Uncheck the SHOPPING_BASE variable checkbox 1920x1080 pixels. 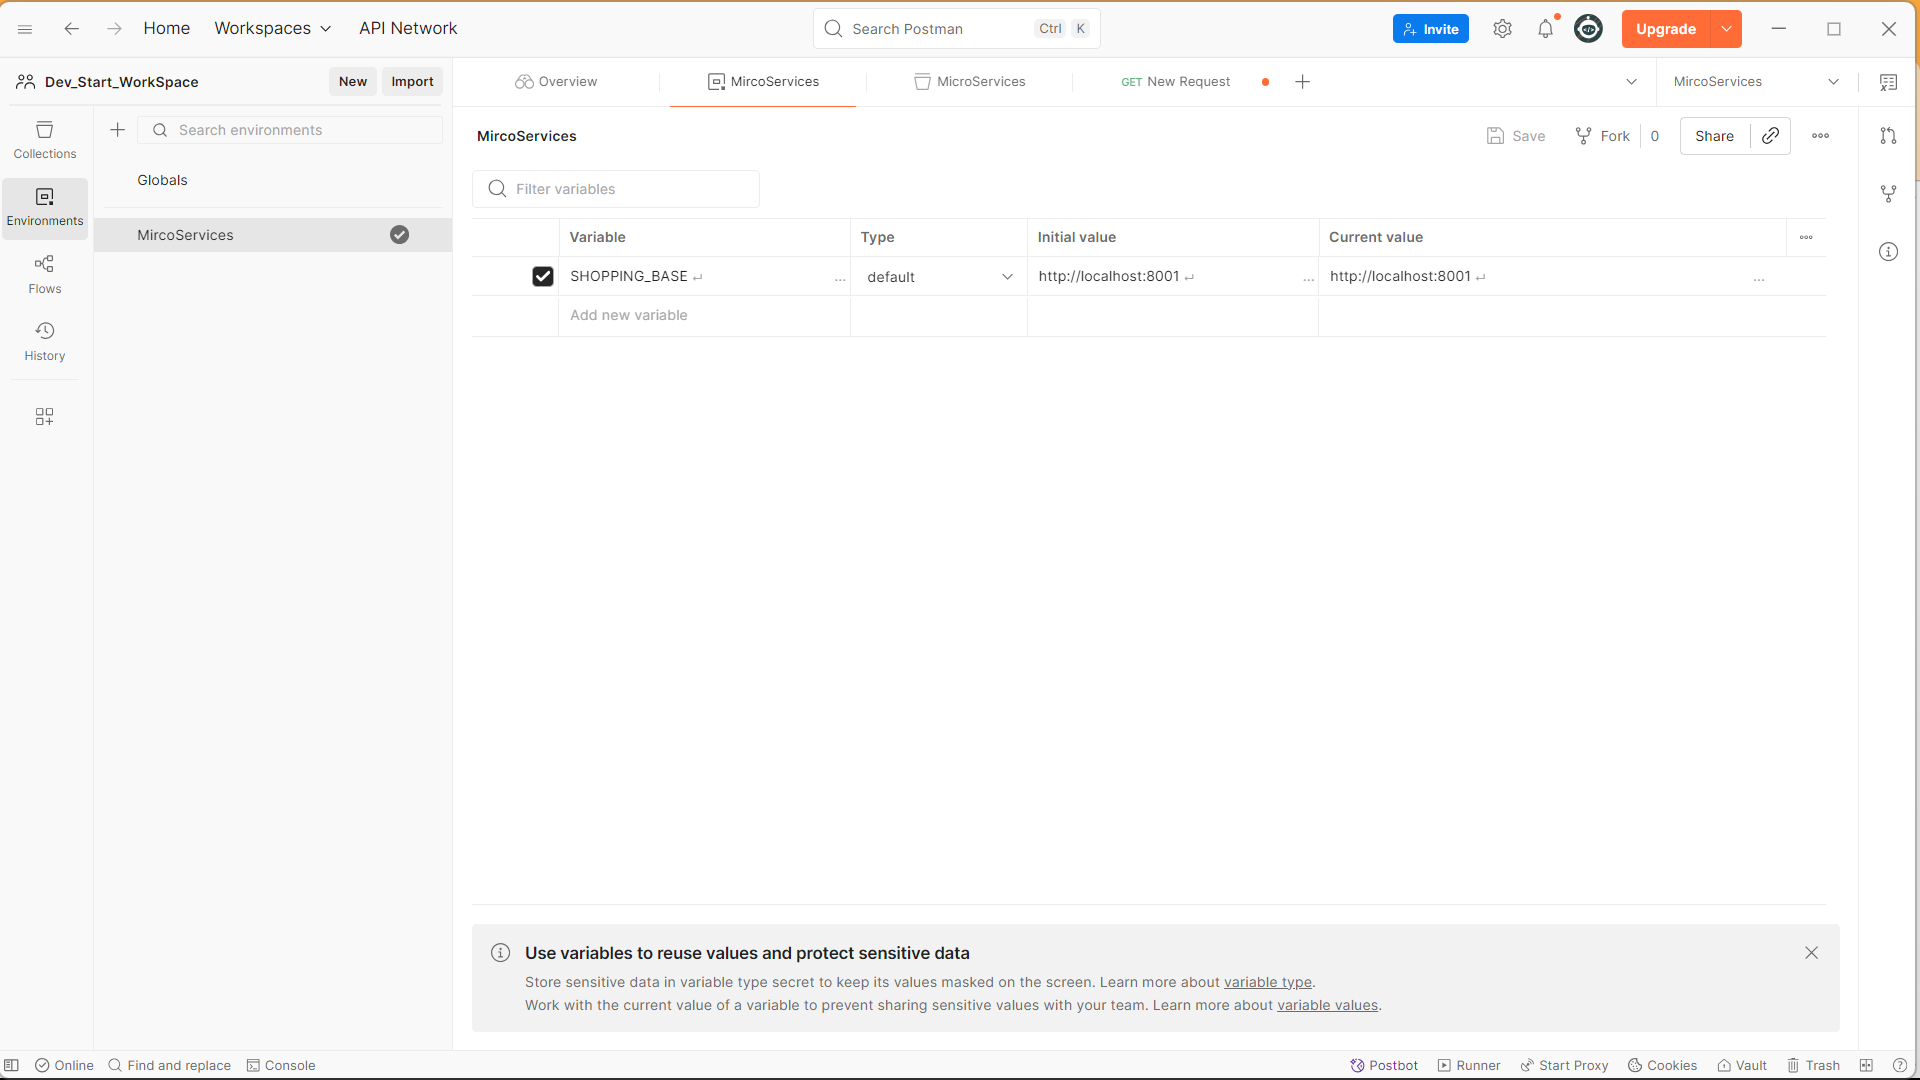(543, 276)
